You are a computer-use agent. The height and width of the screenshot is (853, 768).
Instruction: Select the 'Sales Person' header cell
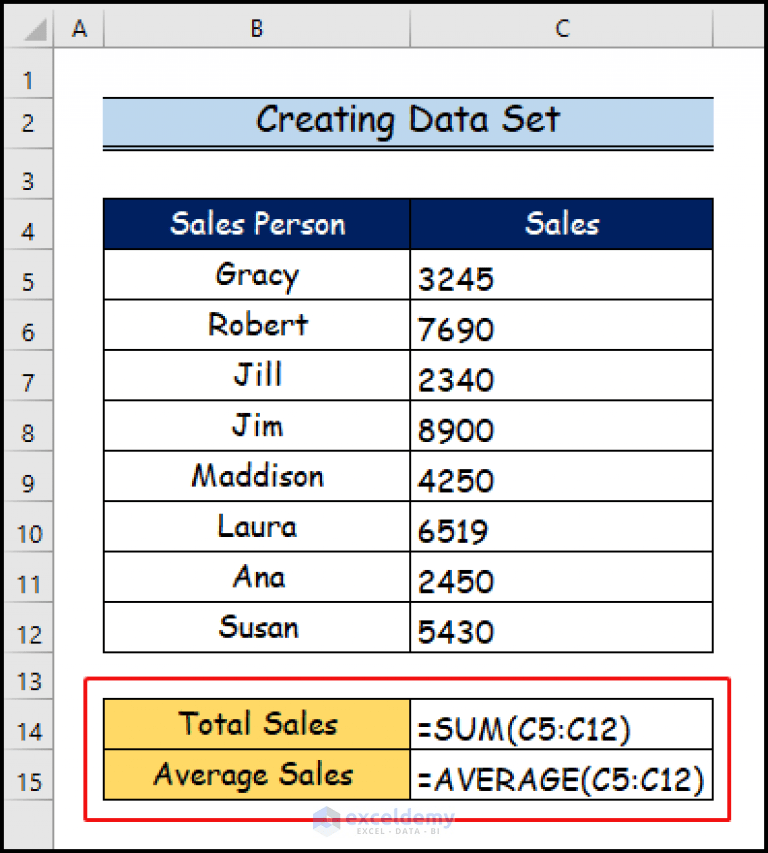point(256,223)
